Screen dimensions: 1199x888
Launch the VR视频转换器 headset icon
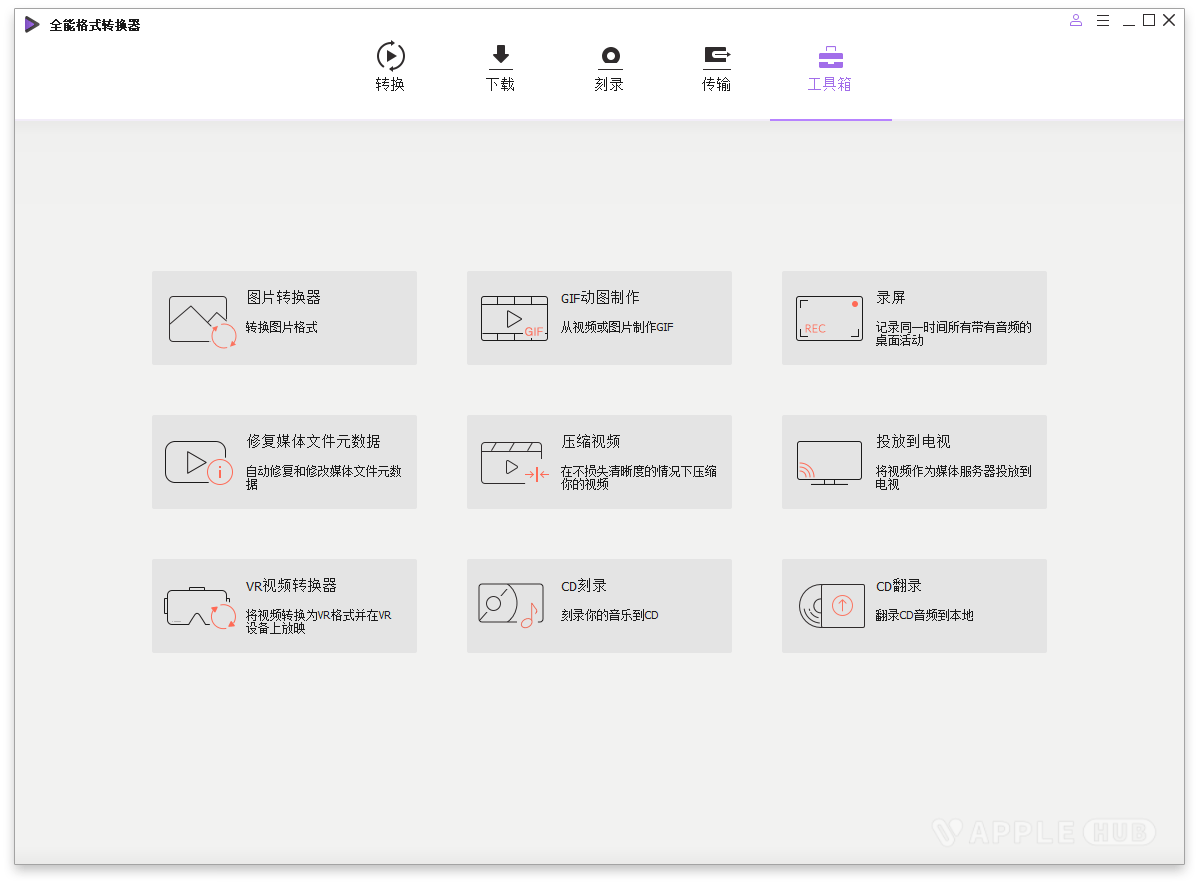coord(198,605)
